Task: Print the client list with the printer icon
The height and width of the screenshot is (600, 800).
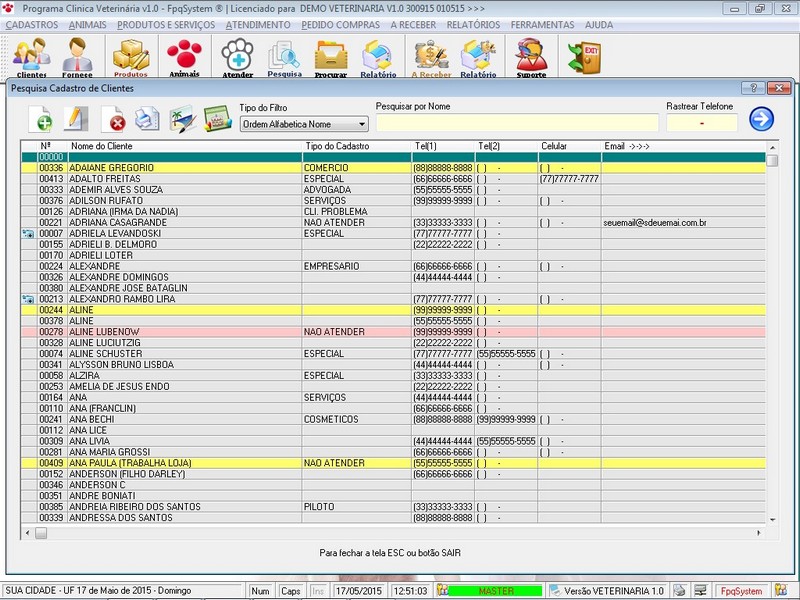Action: 147,119
